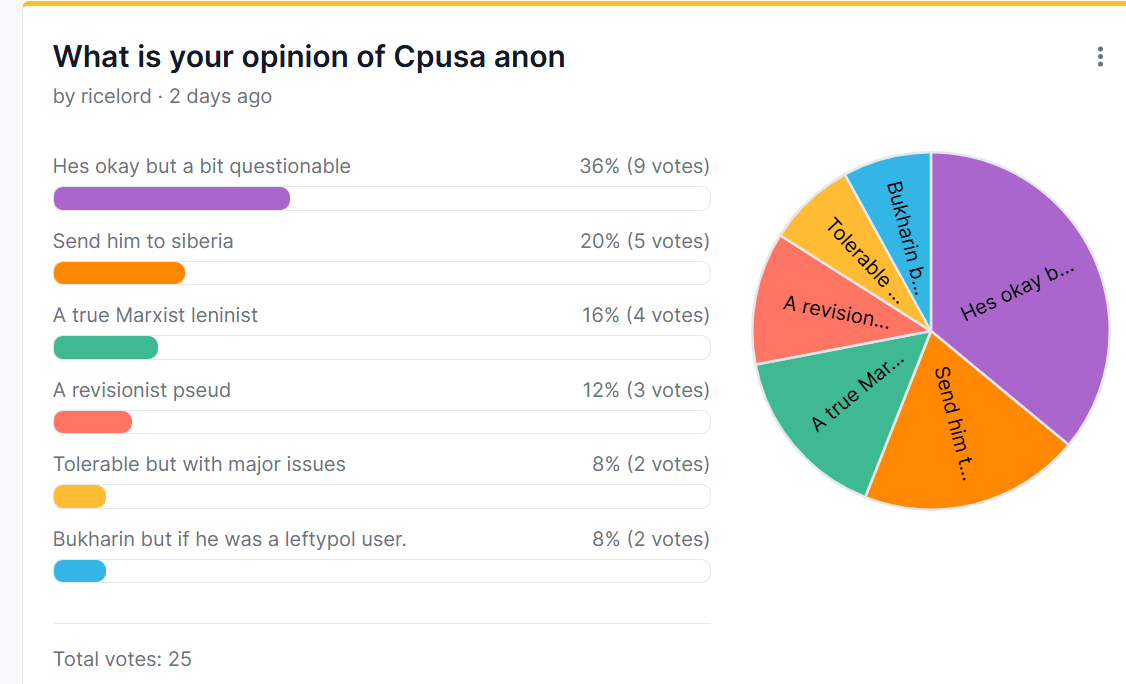
Task: Click the orange 'Send him to siberia' result bar
Action: coord(119,273)
